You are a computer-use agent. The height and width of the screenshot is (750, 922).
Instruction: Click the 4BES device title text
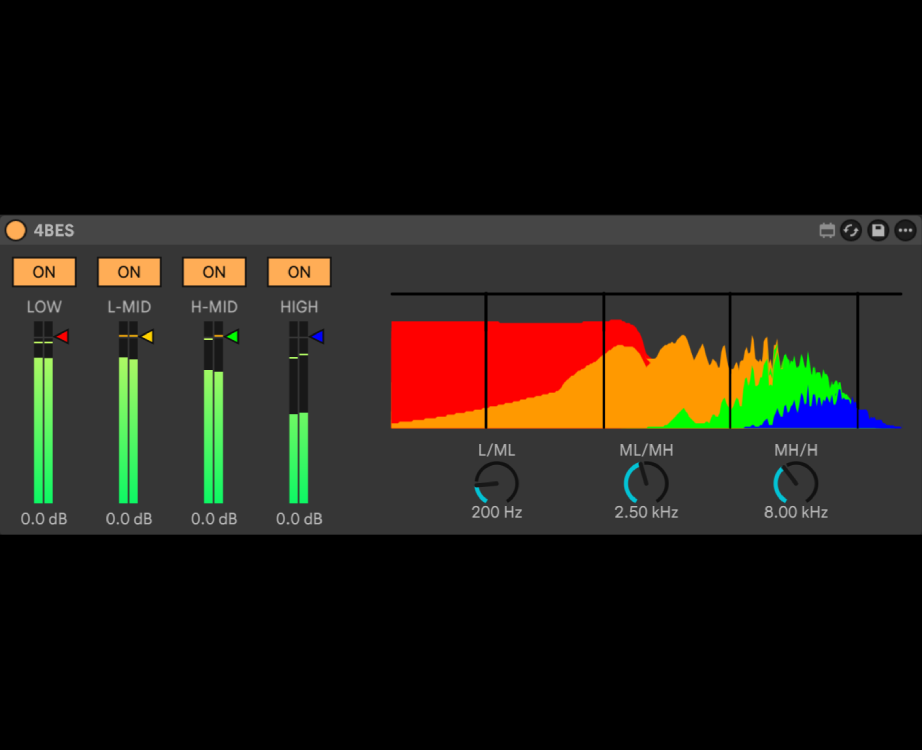(x=54, y=231)
